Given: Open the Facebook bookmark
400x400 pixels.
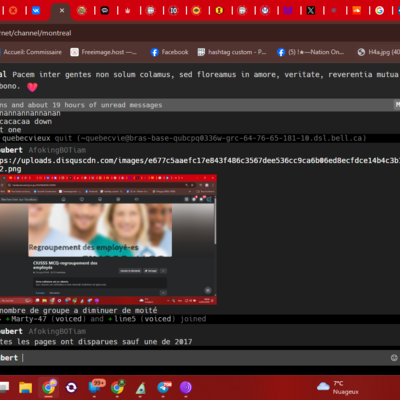Looking at the screenshot, I should coord(169,52).
